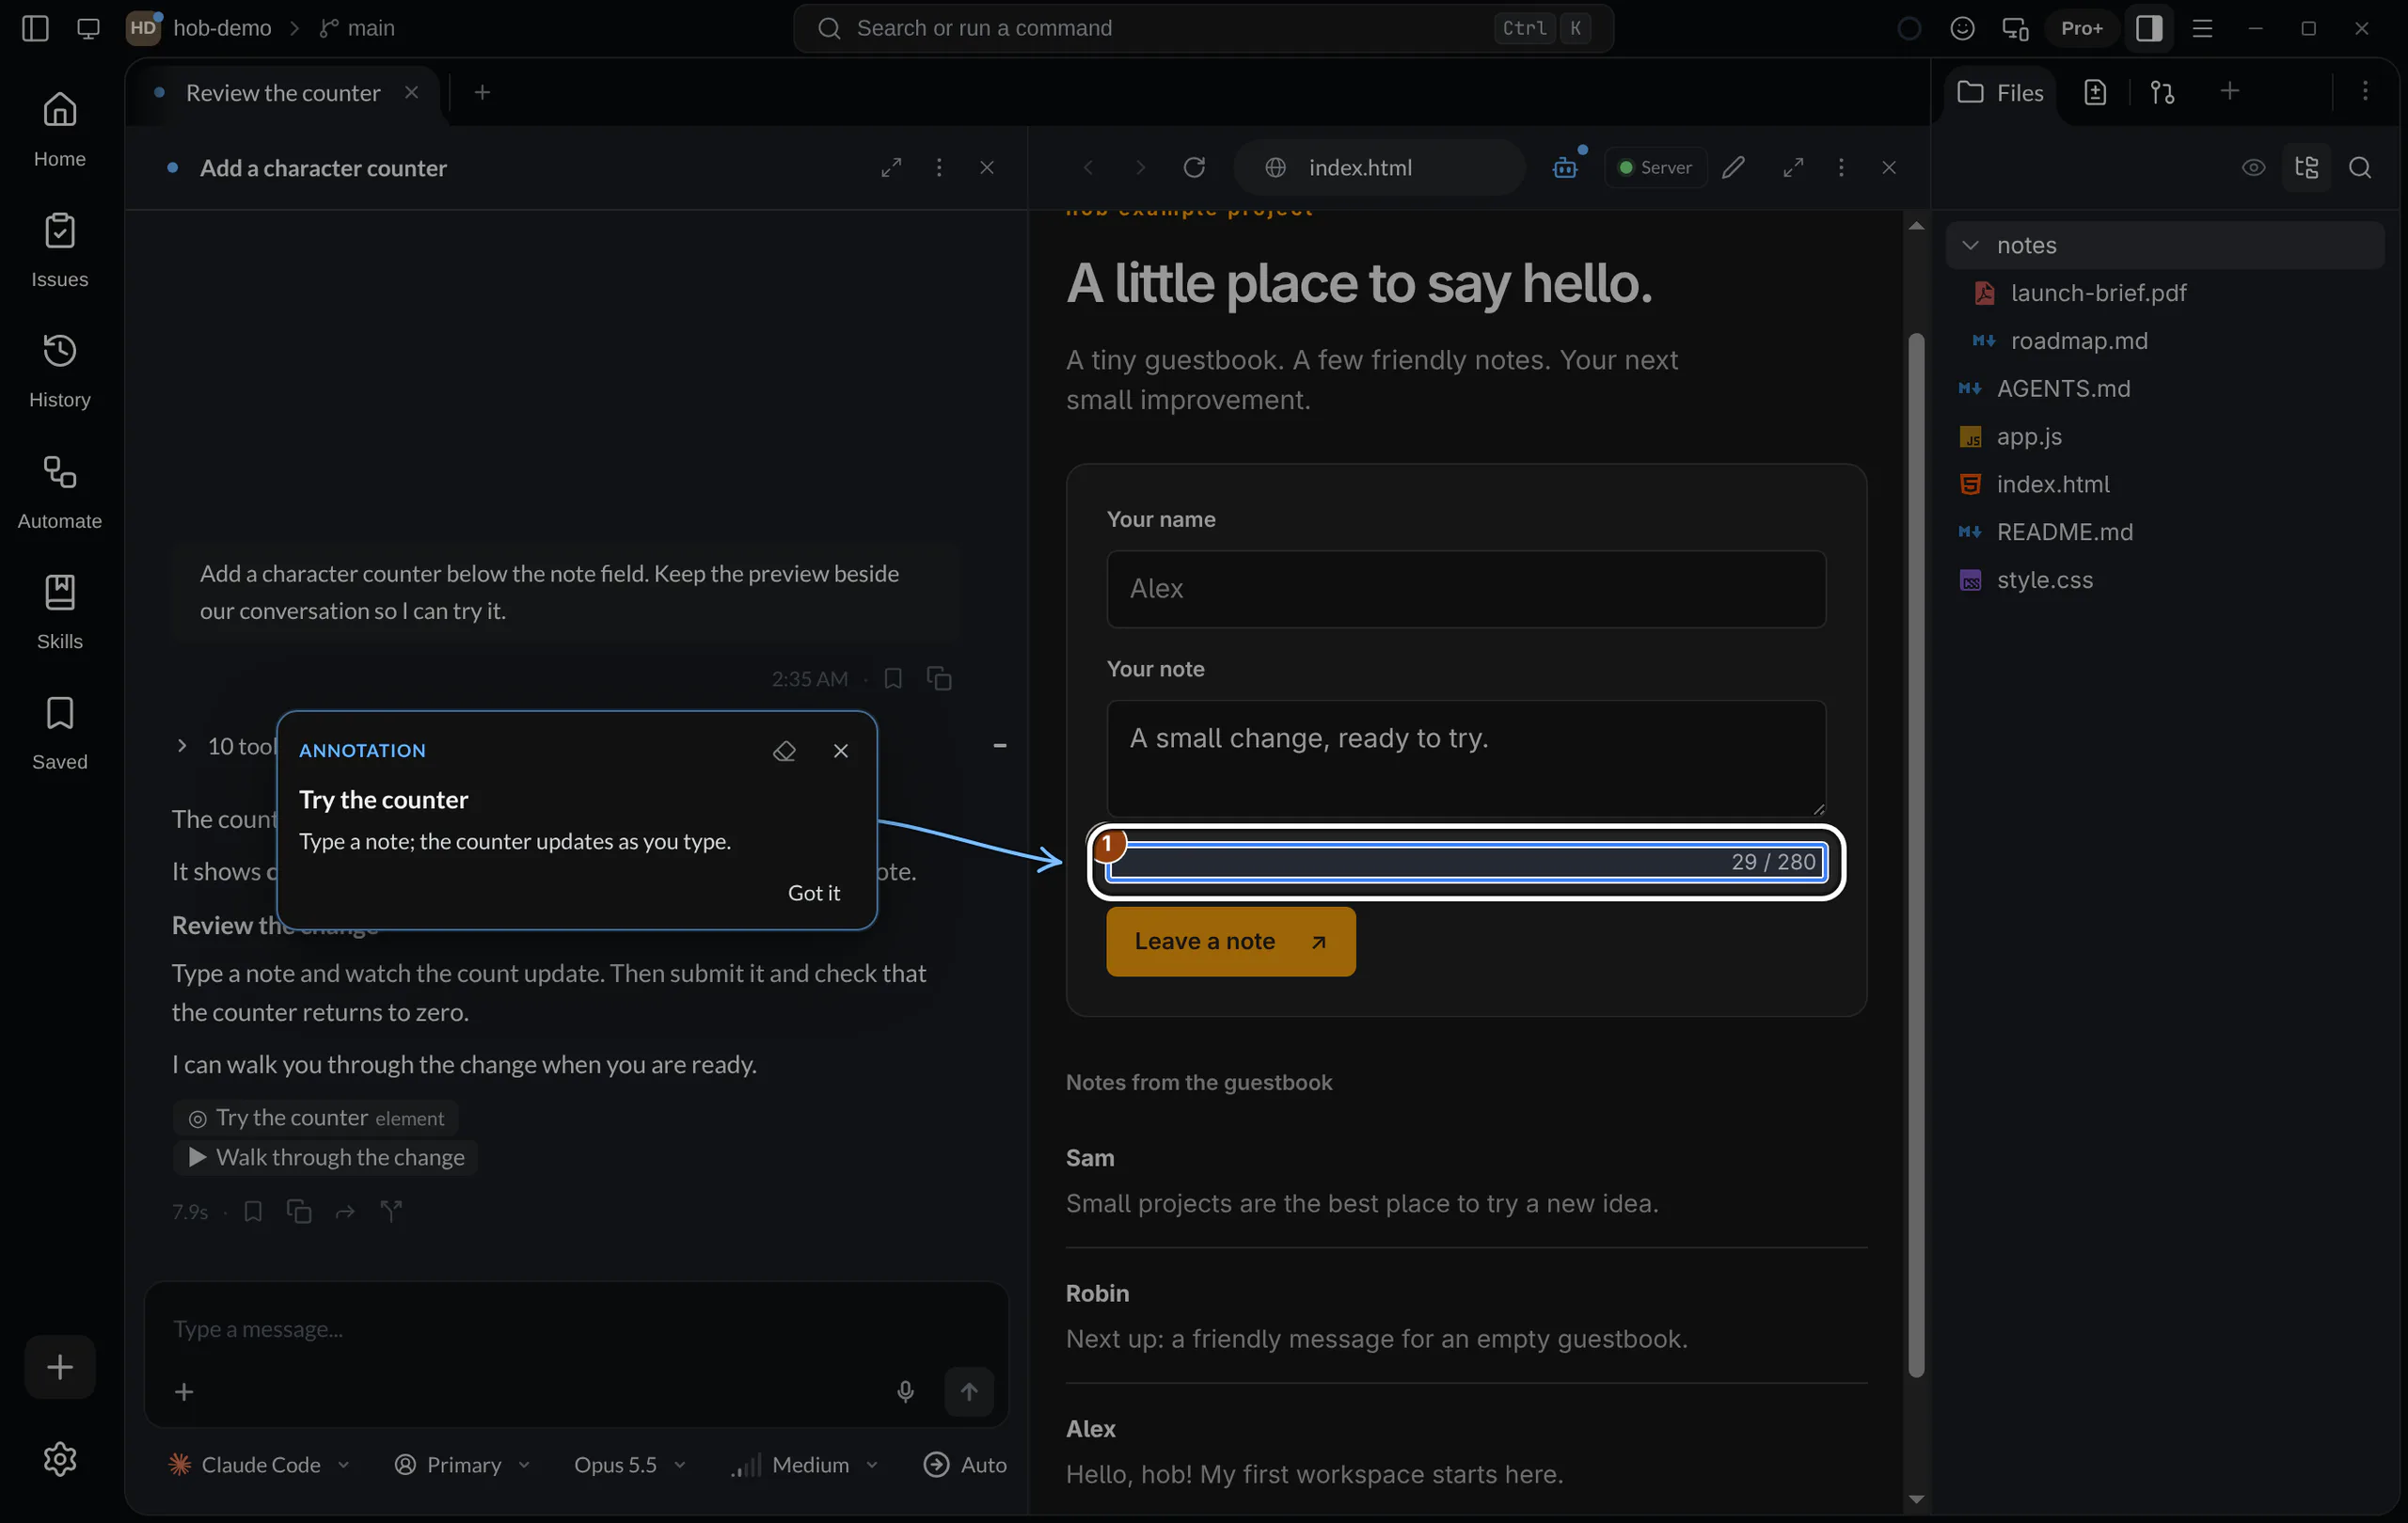Click the Pro+ plan badge
This screenshot has width=2408, height=1523.
[2082, 28]
